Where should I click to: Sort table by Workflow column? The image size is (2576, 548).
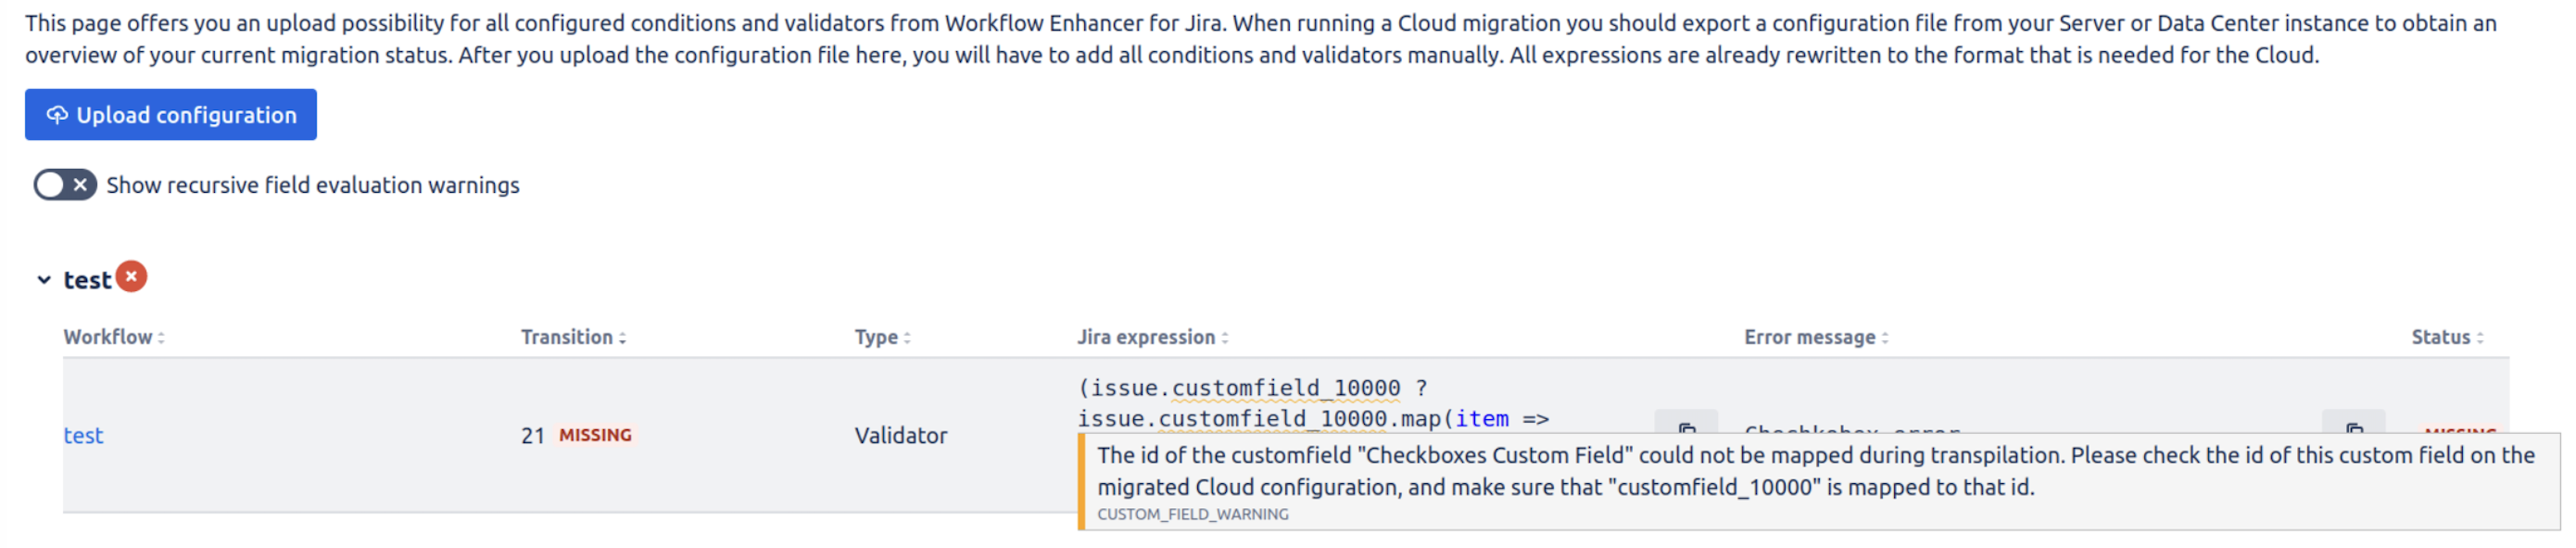click(114, 337)
